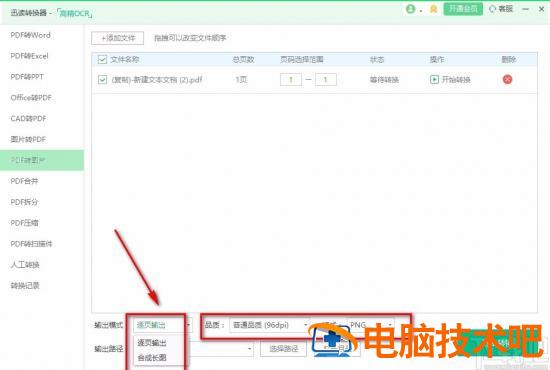Viewport: 550px width, 370px height.
Task: Select PDF转Word in sidebar
Action: pos(31,35)
